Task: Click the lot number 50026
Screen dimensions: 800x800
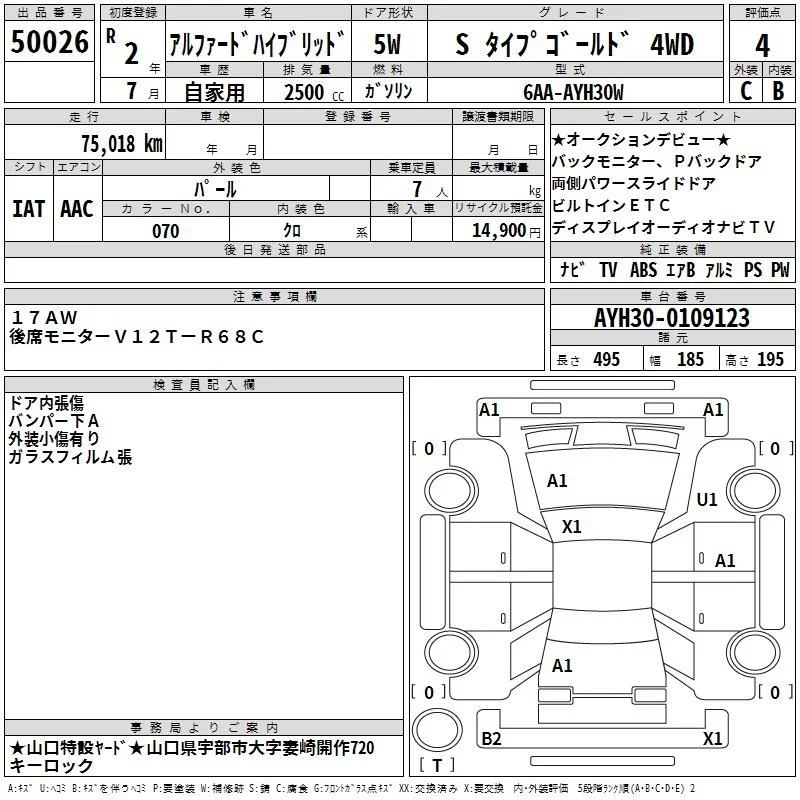Action: 48,43
